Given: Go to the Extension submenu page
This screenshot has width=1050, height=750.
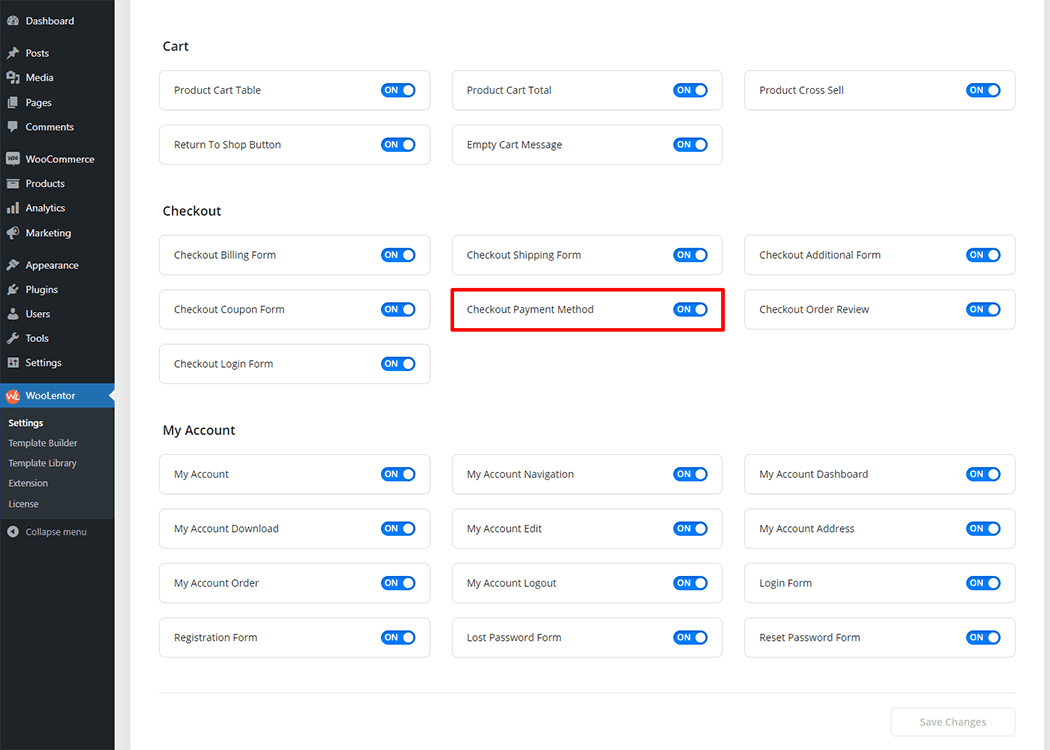Looking at the screenshot, I should tap(28, 483).
